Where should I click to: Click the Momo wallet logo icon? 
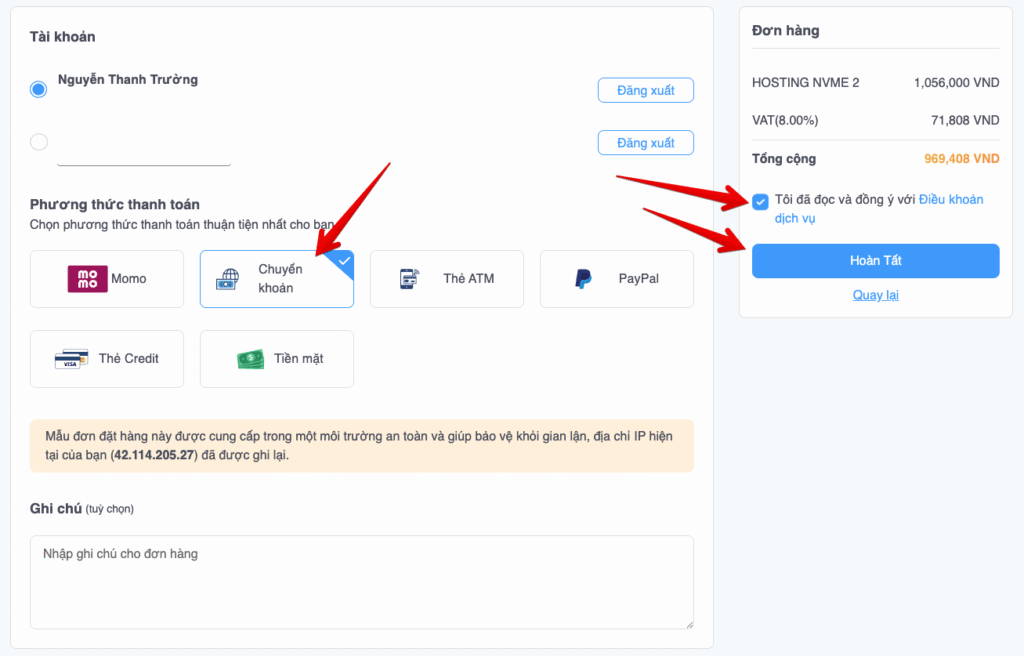tap(87, 279)
